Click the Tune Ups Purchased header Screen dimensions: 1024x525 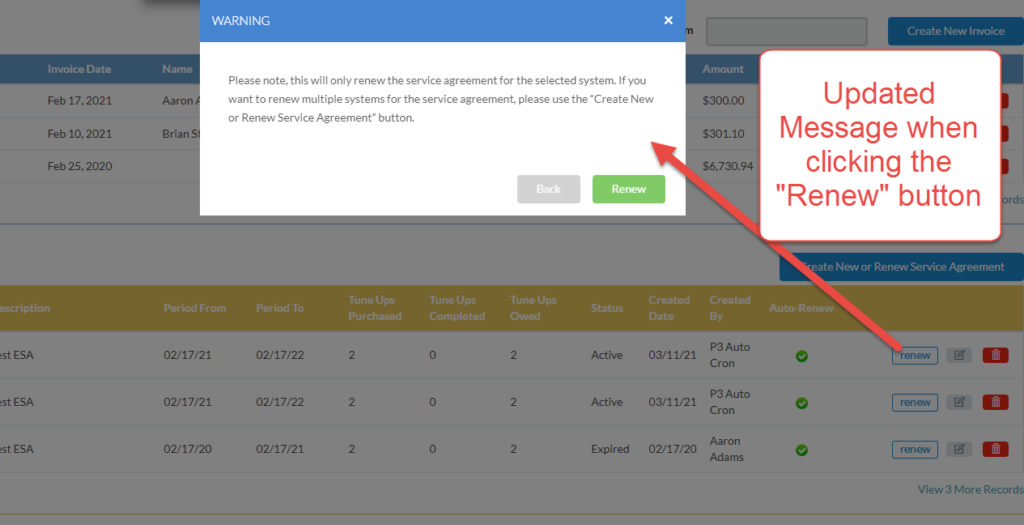point(374,308)
